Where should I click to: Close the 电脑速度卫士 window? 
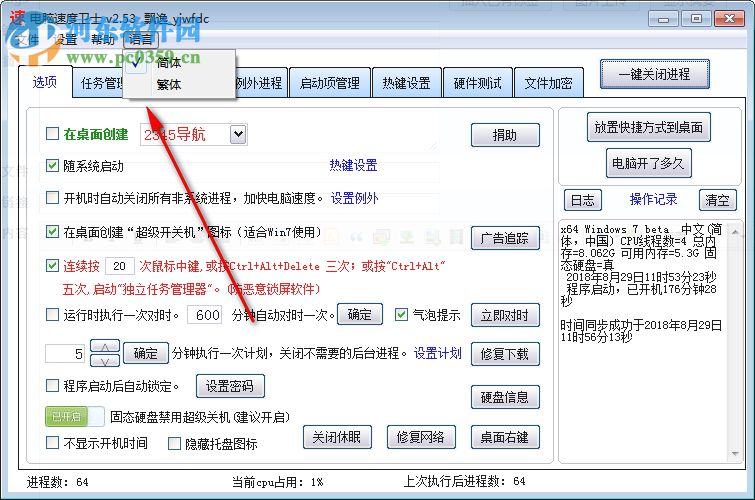click(729, 19)
